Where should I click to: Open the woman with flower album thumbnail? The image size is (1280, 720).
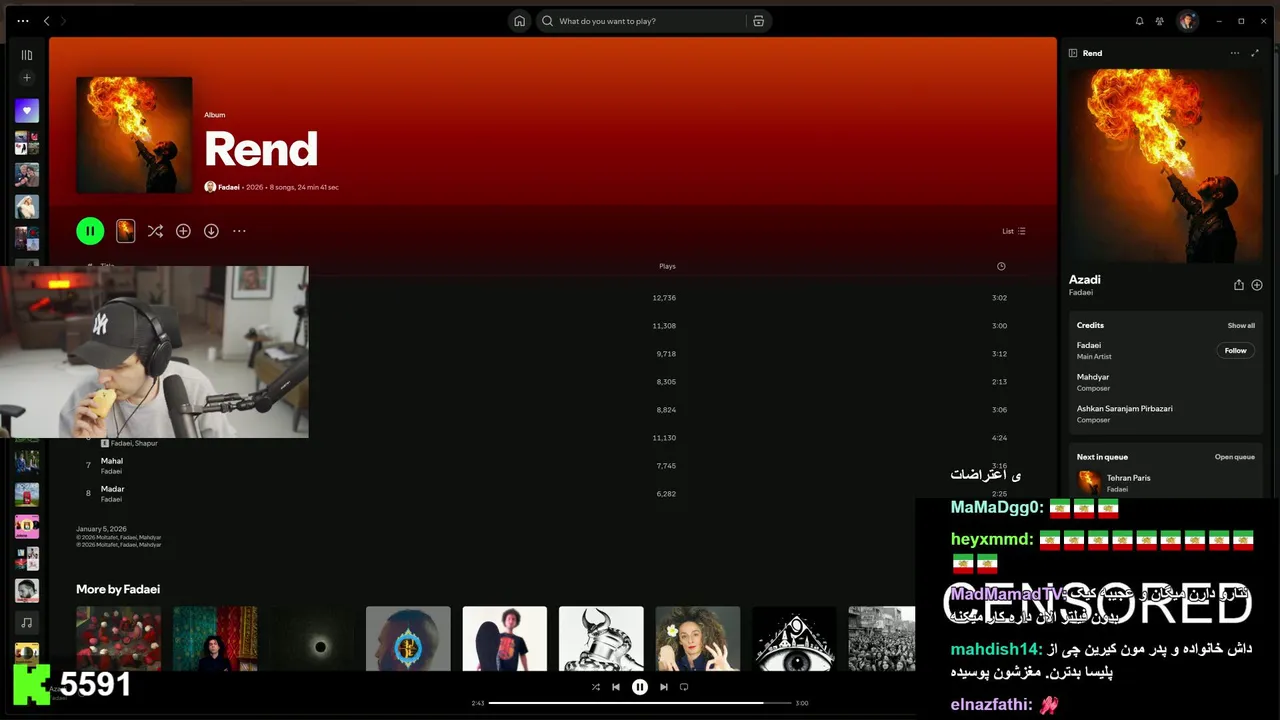click(698, 638)
